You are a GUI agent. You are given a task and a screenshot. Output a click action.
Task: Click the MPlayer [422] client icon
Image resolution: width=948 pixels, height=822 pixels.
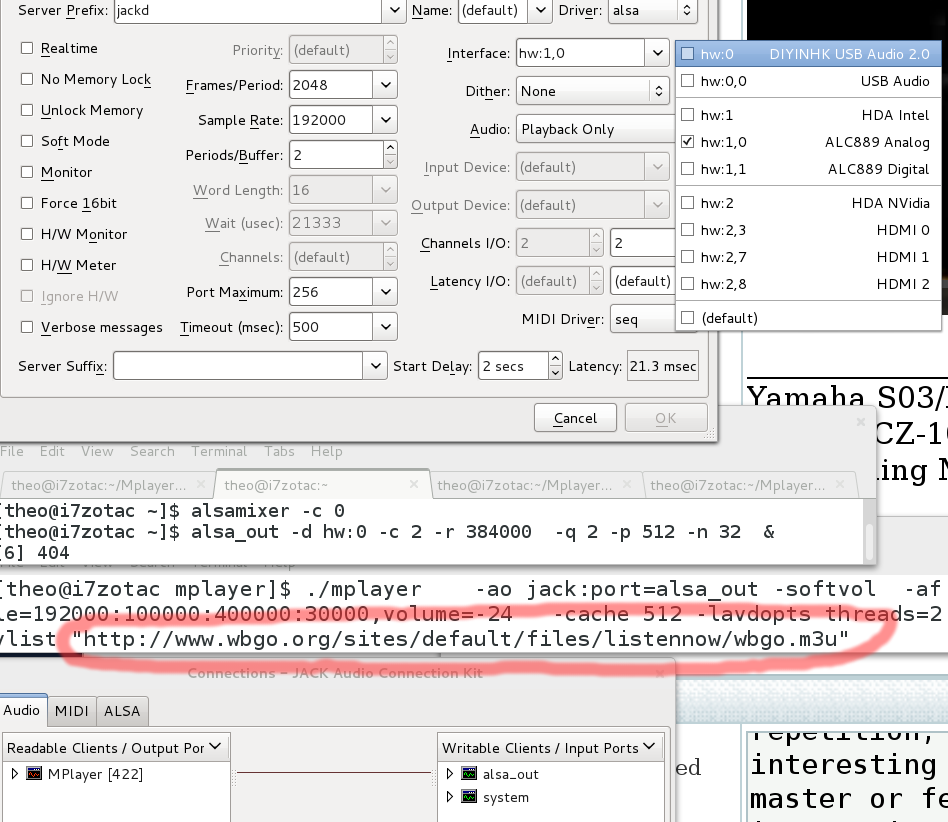pyautogui.click(x=34, y=774)
